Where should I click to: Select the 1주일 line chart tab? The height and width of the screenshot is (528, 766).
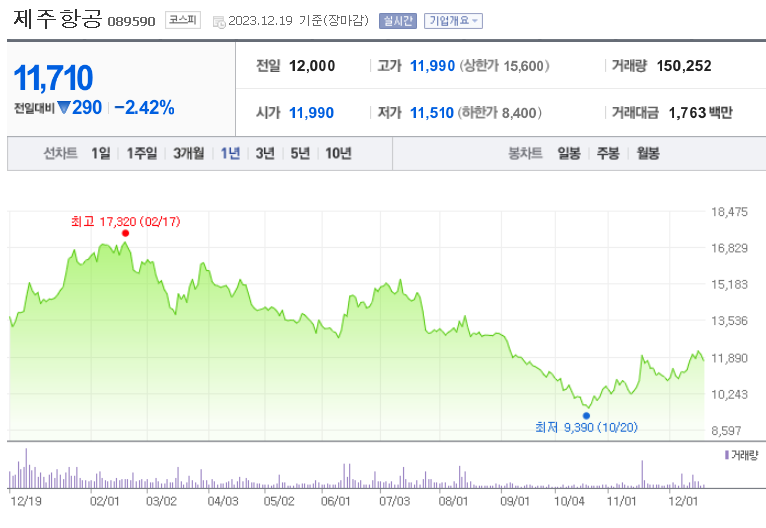point(142,153)
